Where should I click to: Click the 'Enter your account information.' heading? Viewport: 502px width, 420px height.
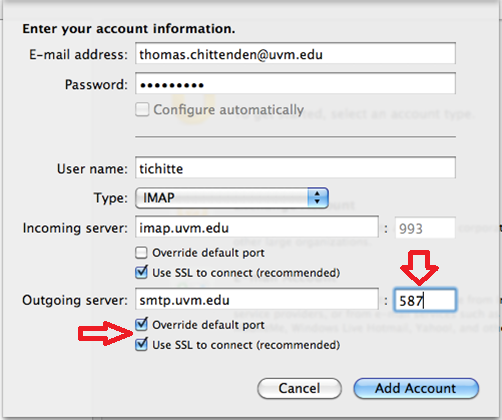pos(129,29)
